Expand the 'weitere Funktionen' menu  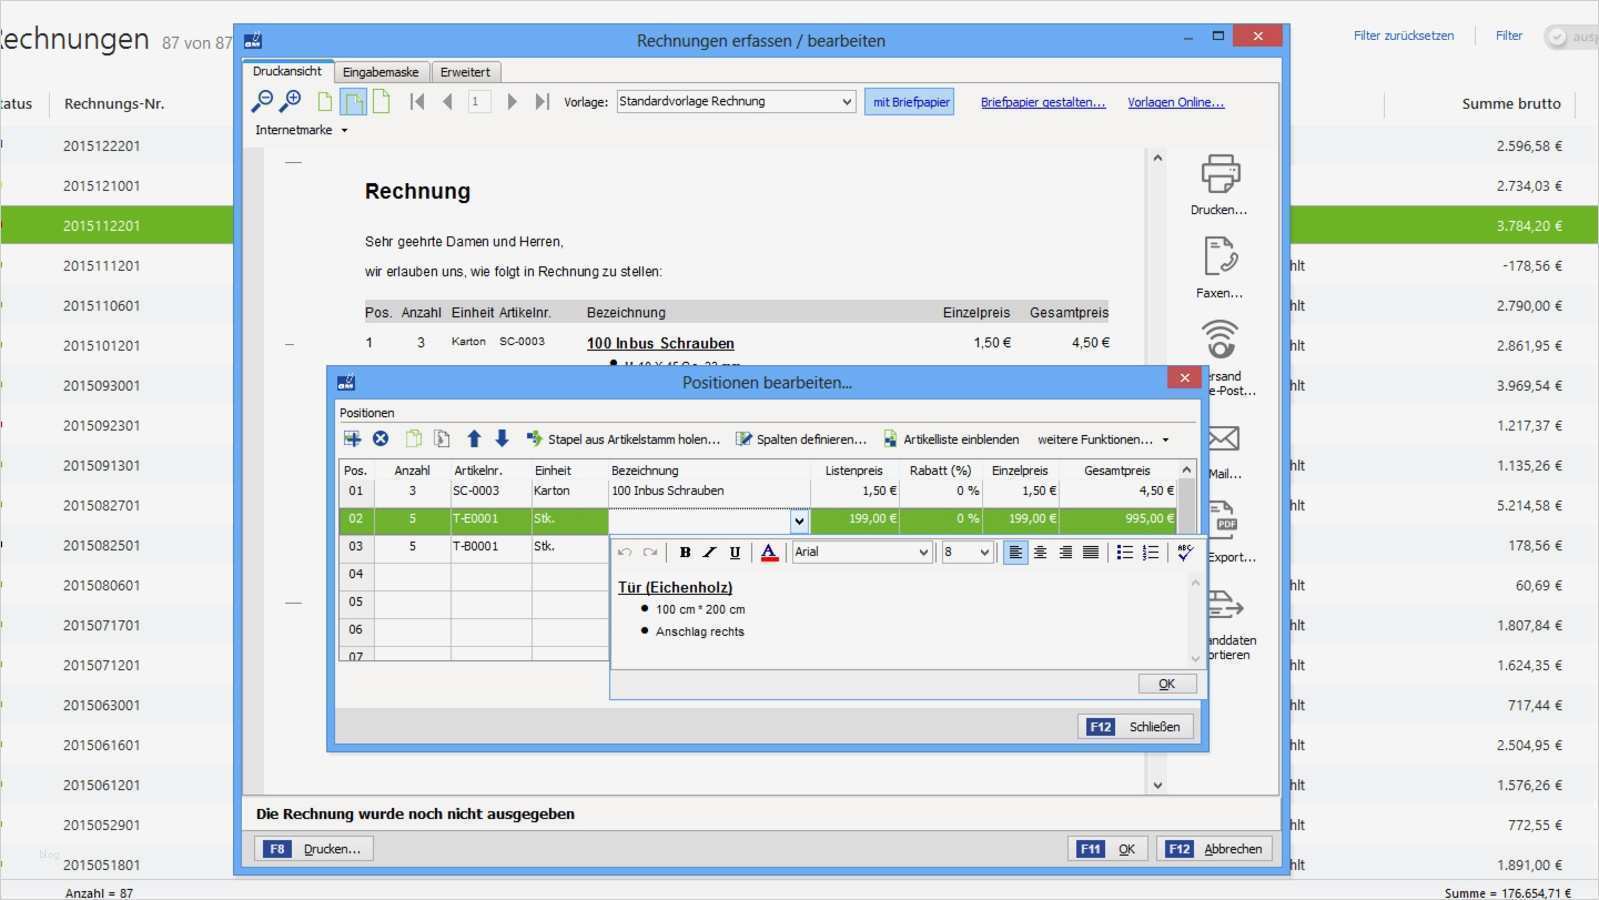tap(1103, 439)
